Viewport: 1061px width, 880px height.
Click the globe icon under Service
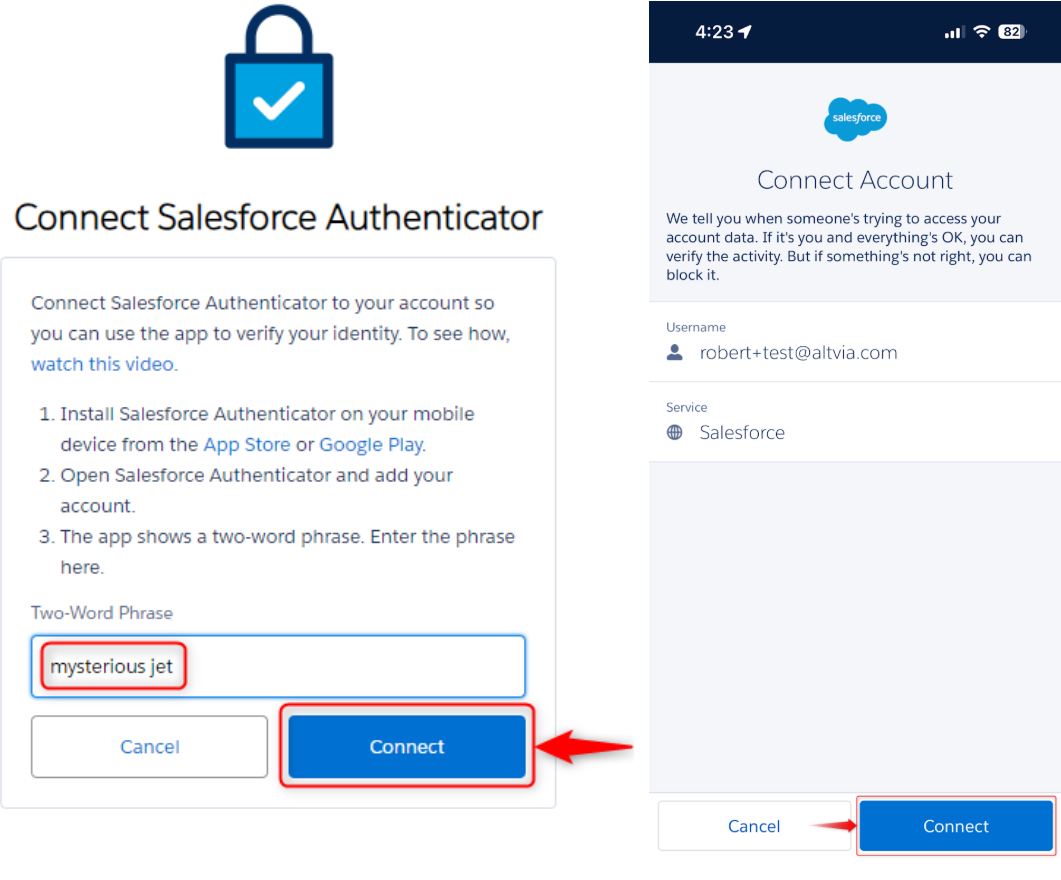coord(675,433)
